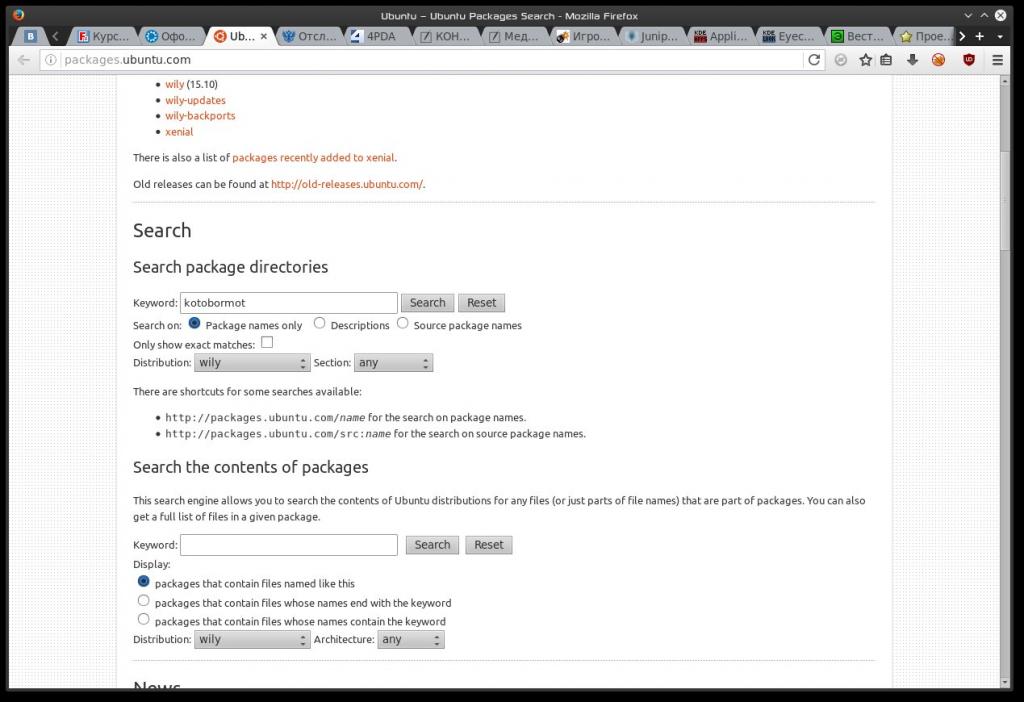Switch to the 'Курс...' tab
The height and width of the screenshot is (702, 1024).
point(104,37)
